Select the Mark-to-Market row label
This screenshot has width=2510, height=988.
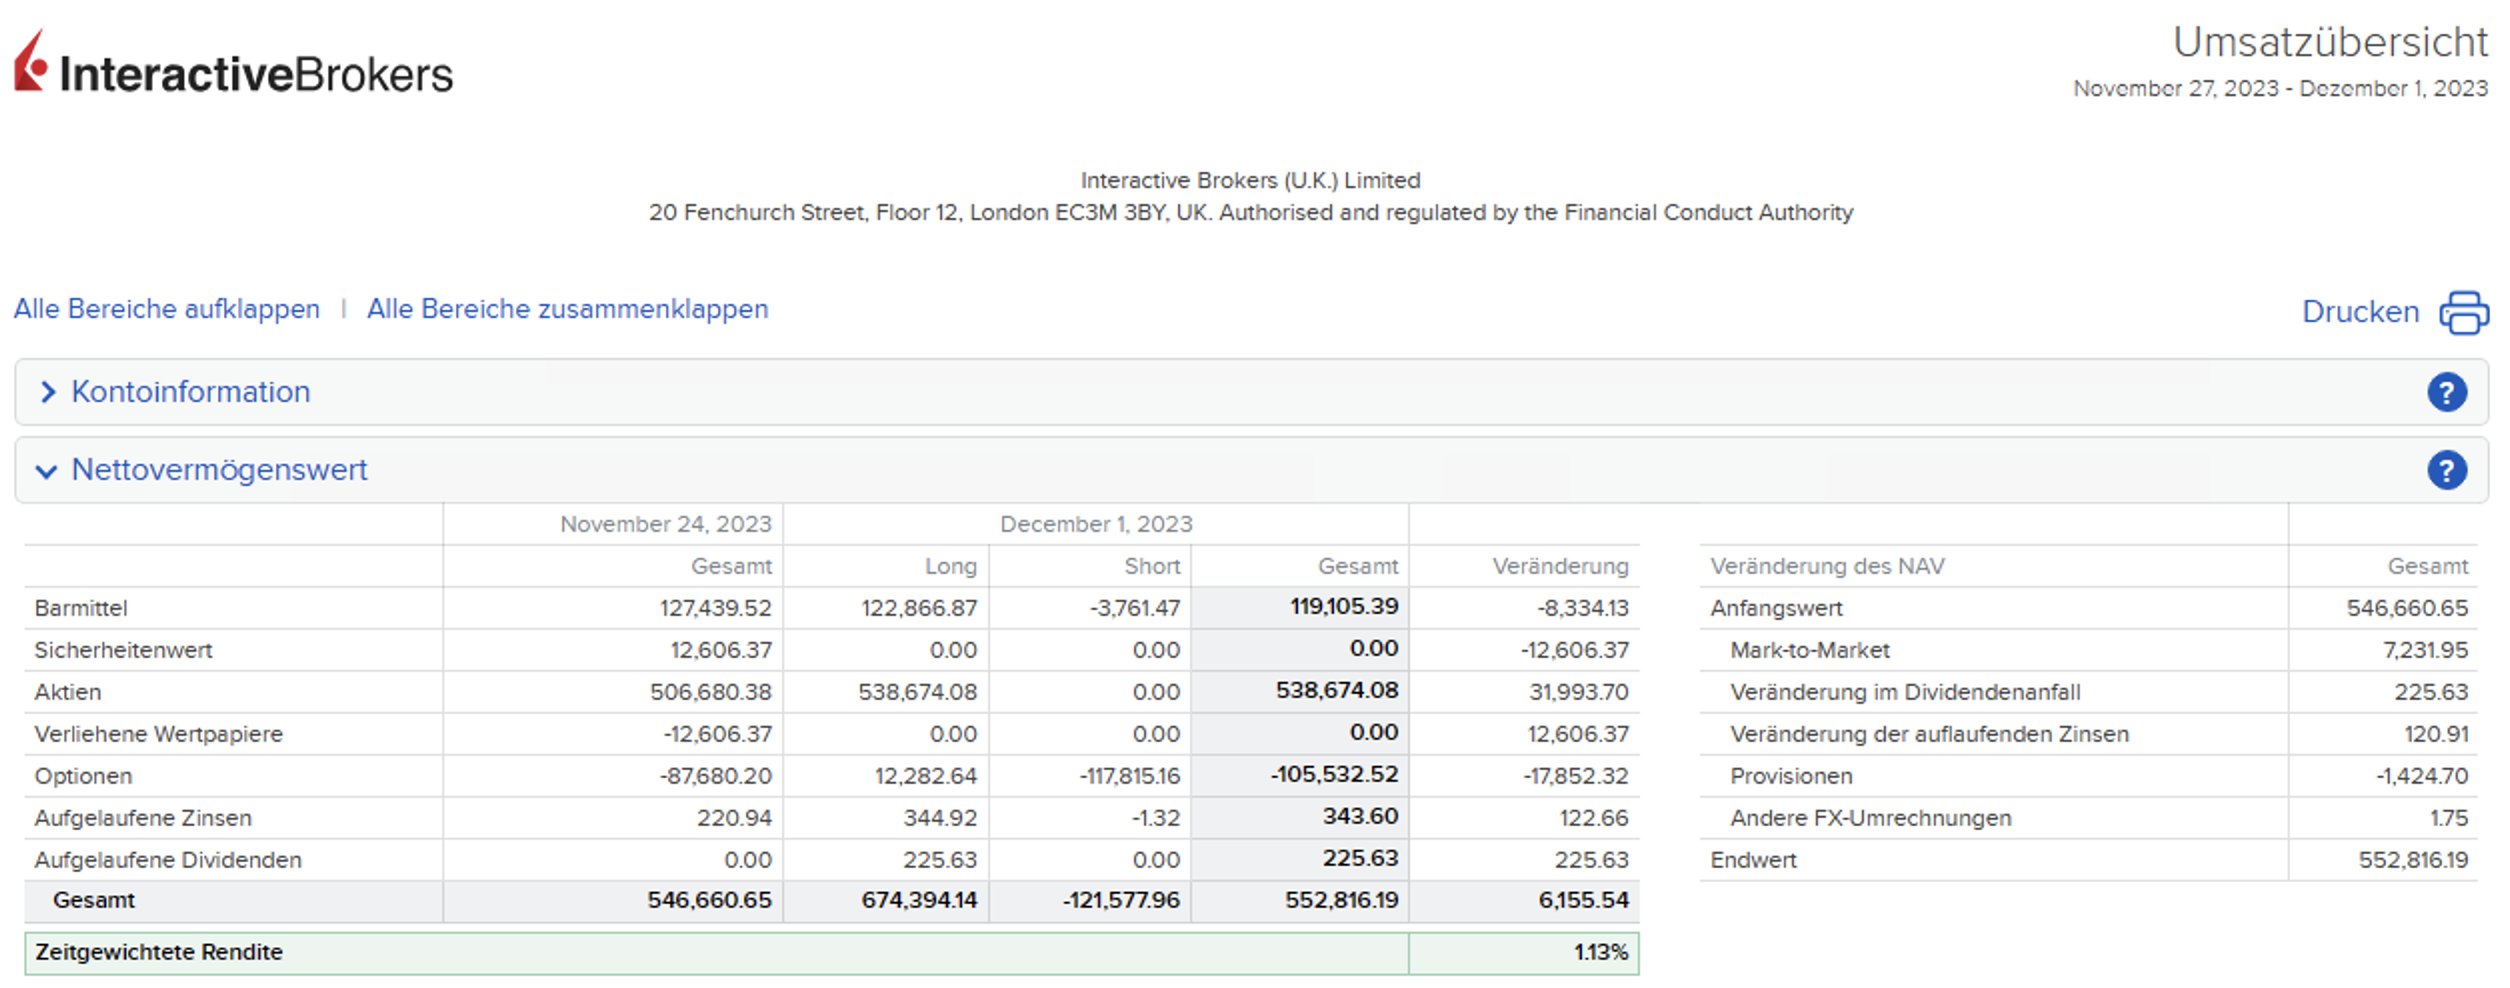click(1809, 650)
